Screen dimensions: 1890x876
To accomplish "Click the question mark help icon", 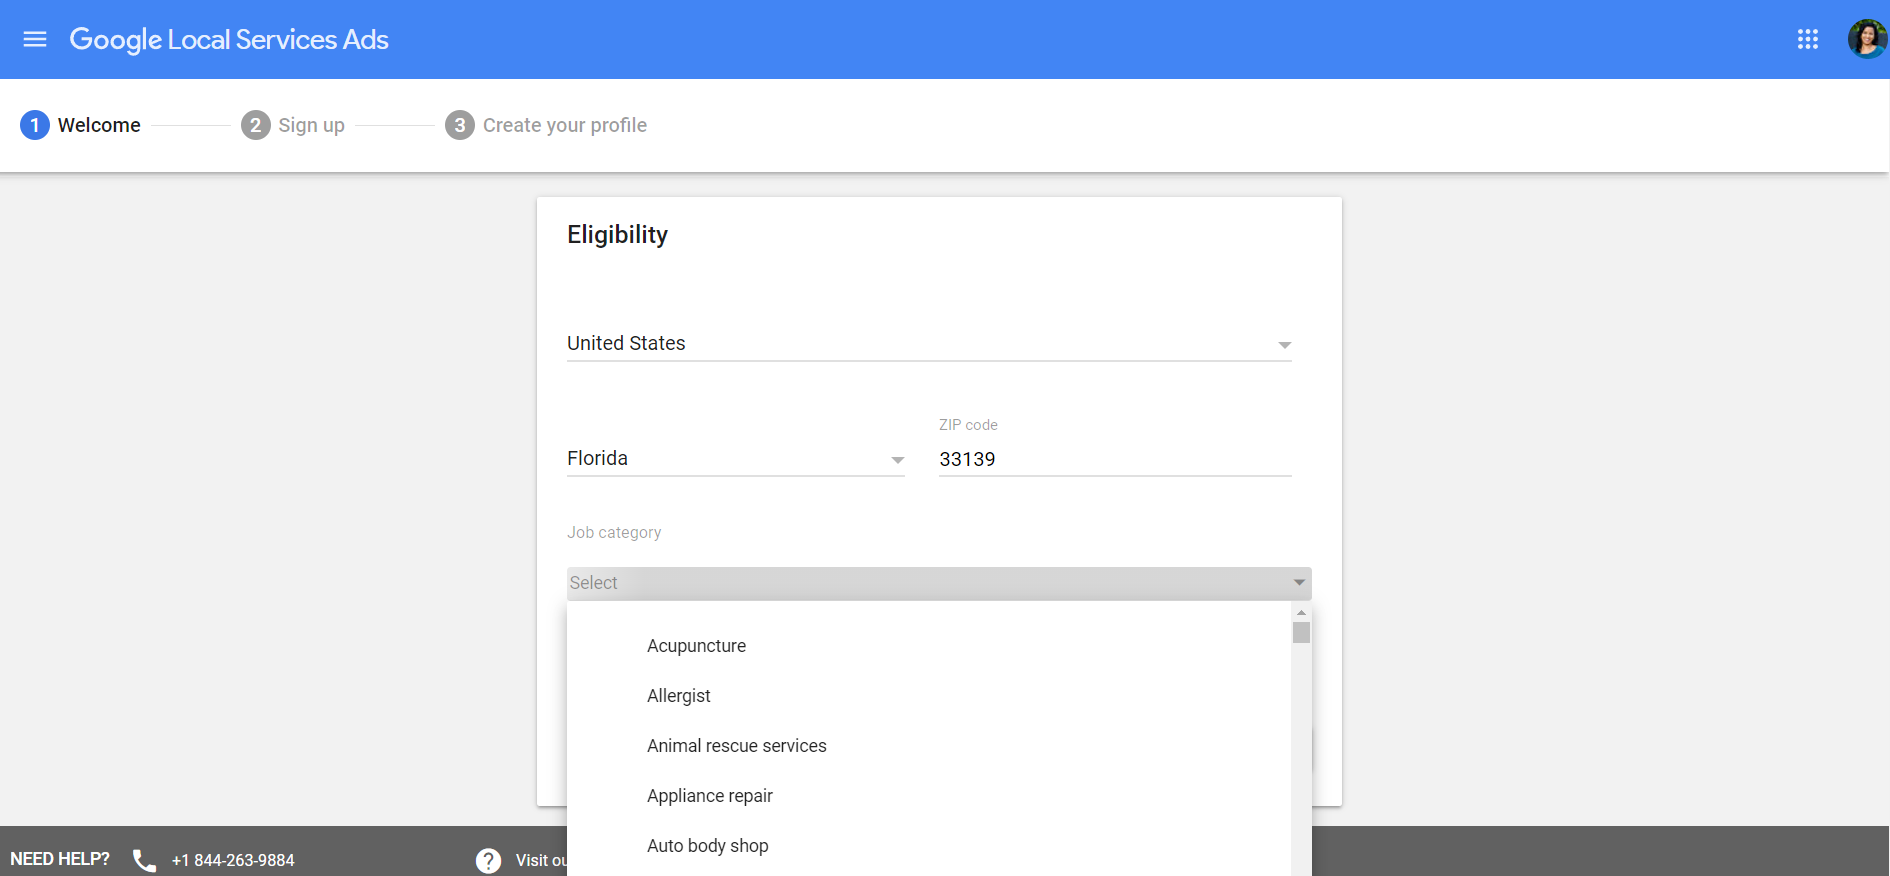I will click(x=488, y=860).
